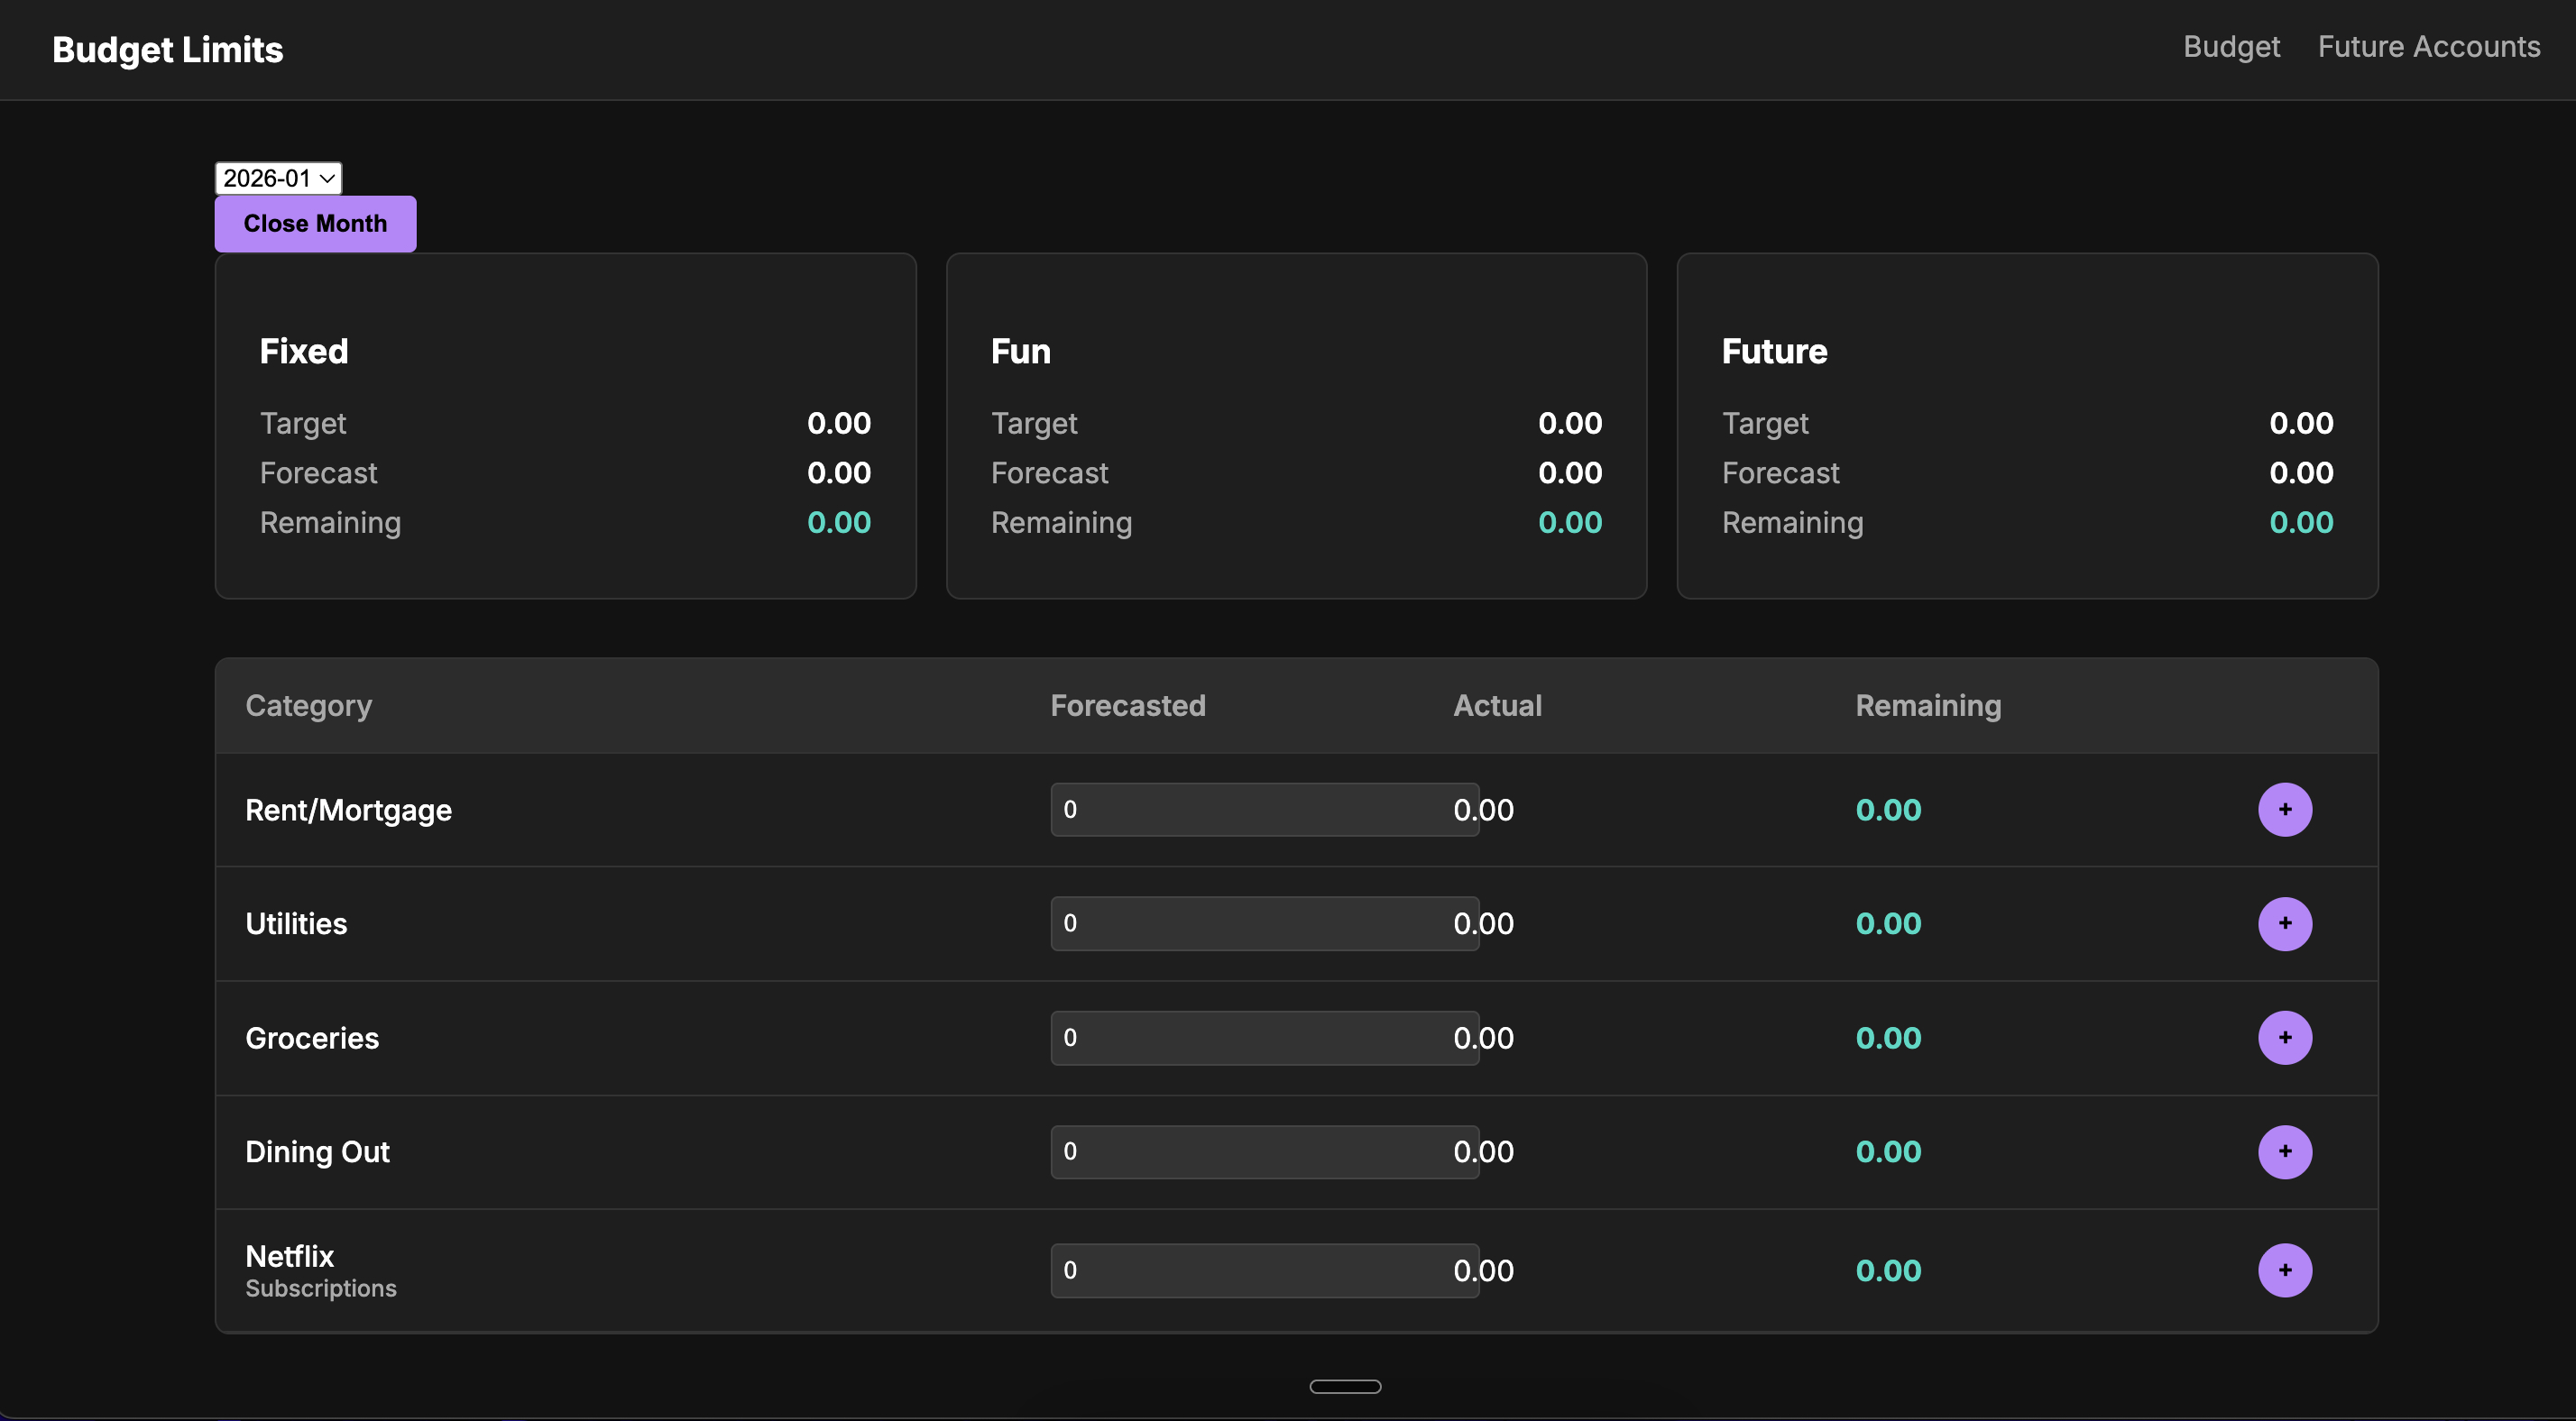The height and width of the screenshot is (1421, 2576).
Task: Click the Netflix category name
Action: [x=289, y=1255]
